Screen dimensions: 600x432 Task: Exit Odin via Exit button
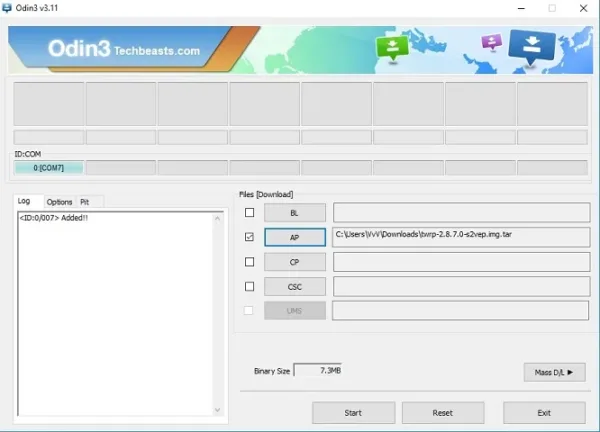[x=544, y=412]
